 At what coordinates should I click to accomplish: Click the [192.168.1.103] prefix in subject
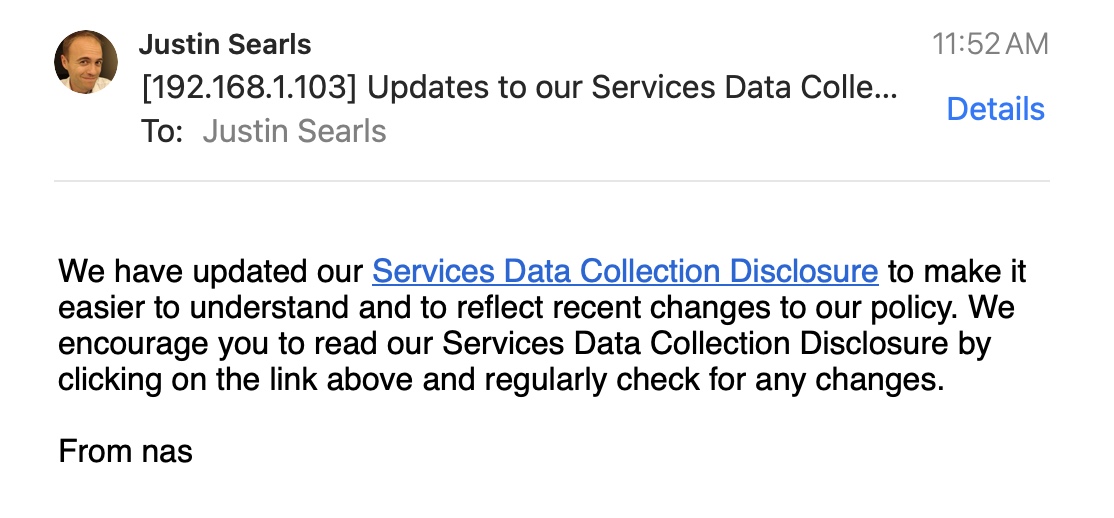tap(249, 88)
